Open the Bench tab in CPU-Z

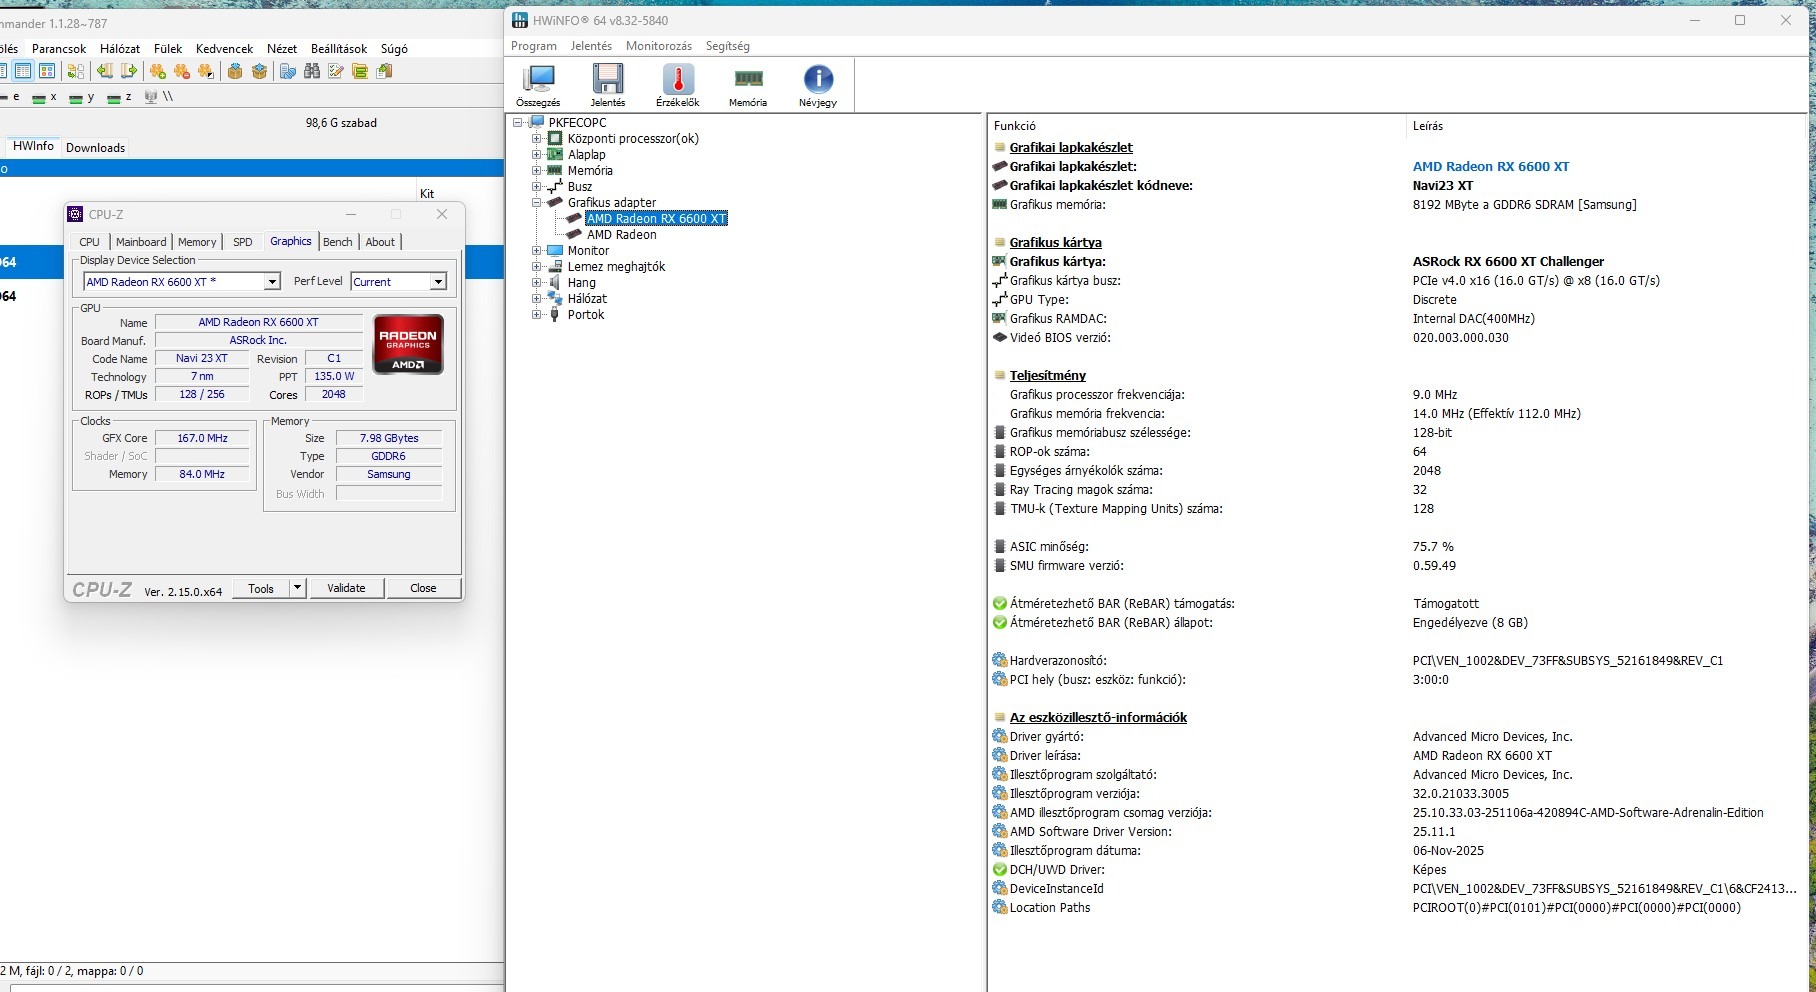click(x=338, y=242)
